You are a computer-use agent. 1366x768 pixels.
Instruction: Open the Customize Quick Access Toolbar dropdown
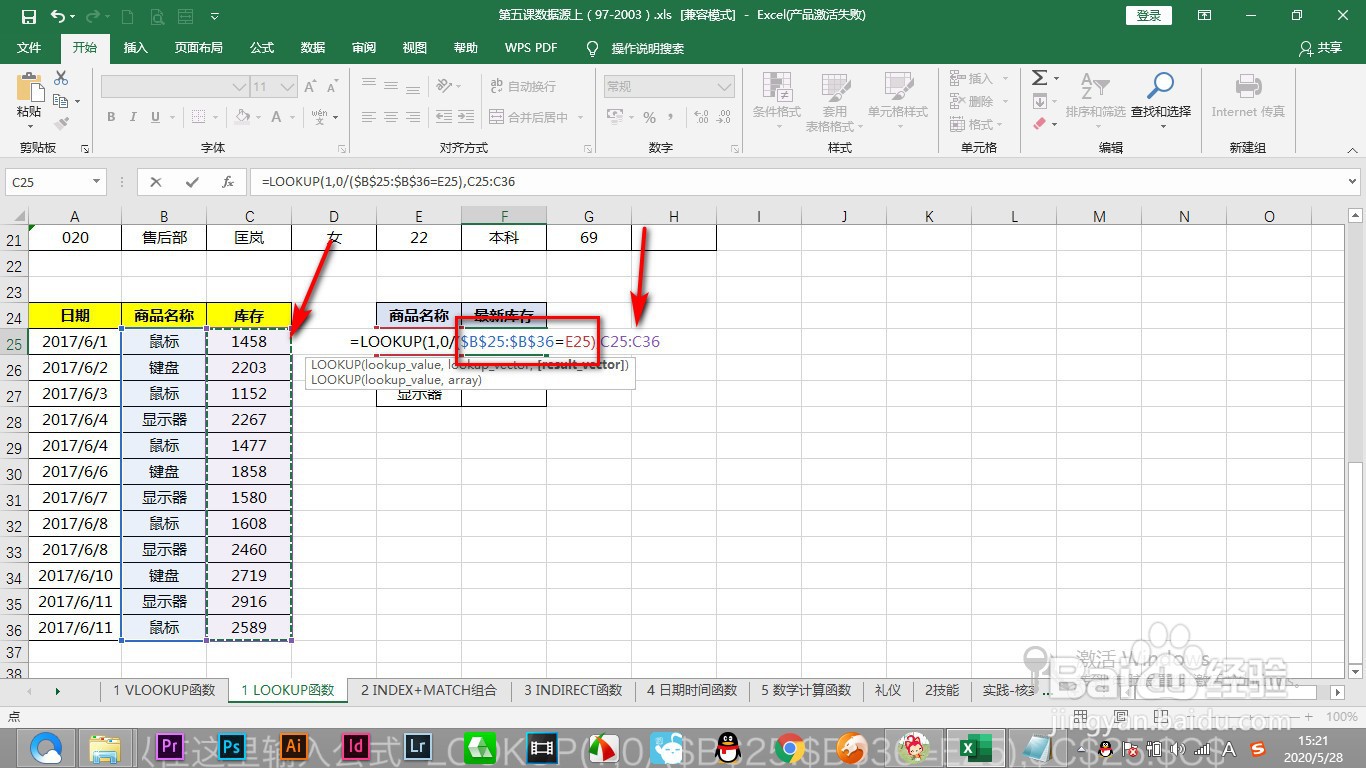[x=215, y=16]
